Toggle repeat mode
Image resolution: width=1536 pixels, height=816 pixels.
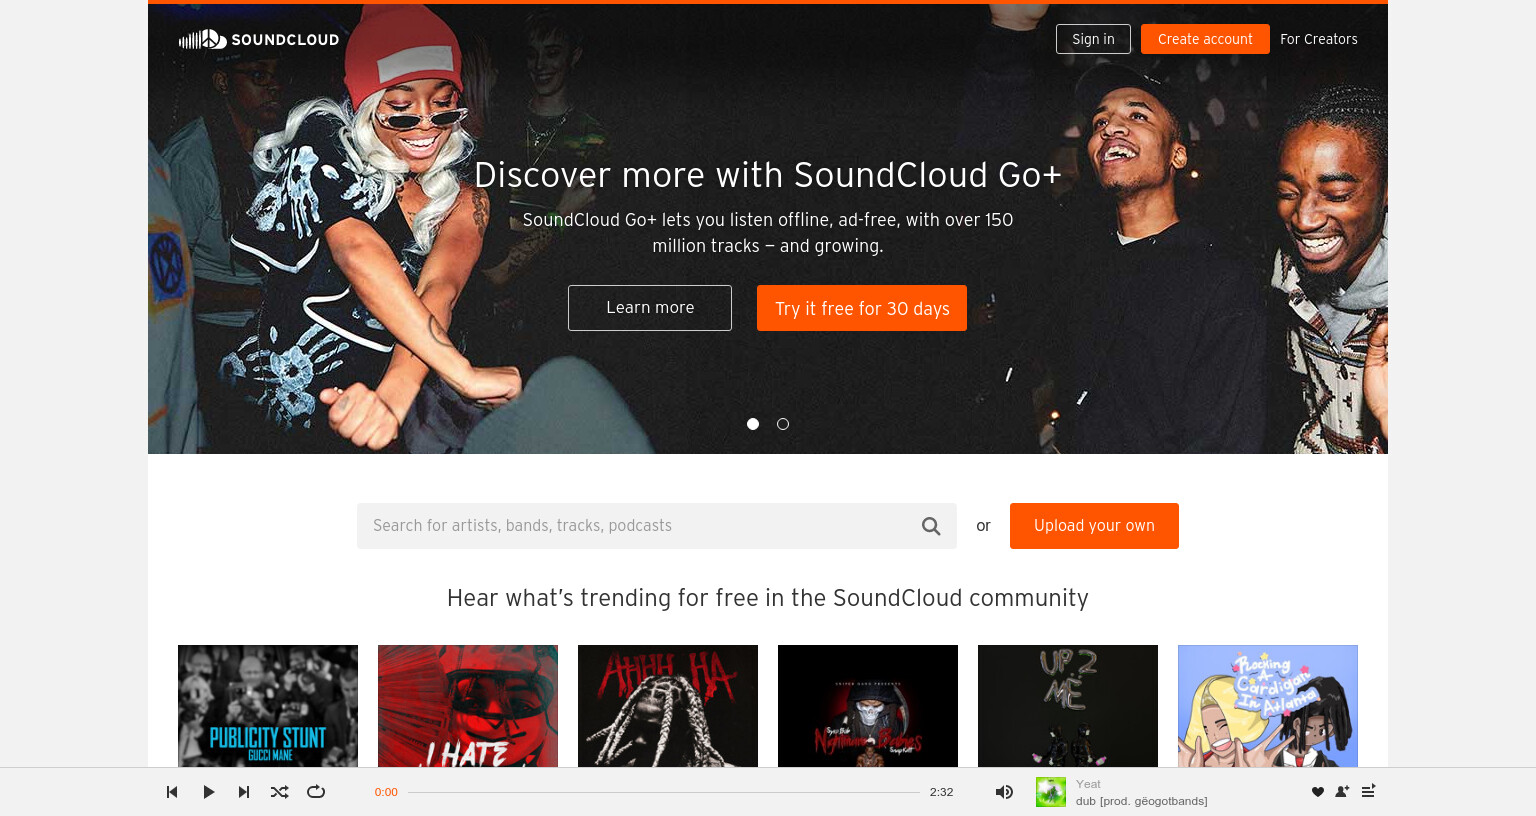coord(316,792)
